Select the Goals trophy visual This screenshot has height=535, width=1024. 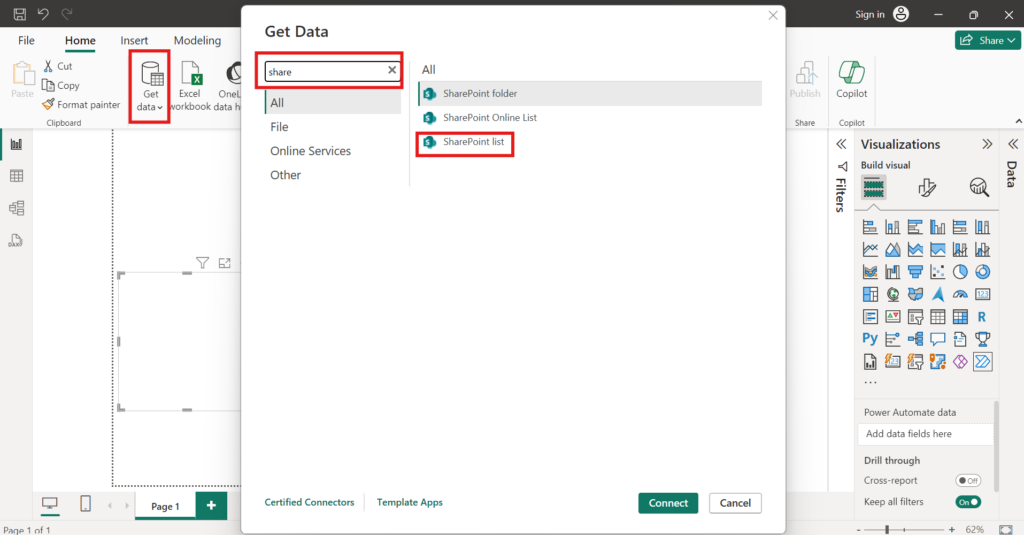pyautogui.click(x=982, y=338)
